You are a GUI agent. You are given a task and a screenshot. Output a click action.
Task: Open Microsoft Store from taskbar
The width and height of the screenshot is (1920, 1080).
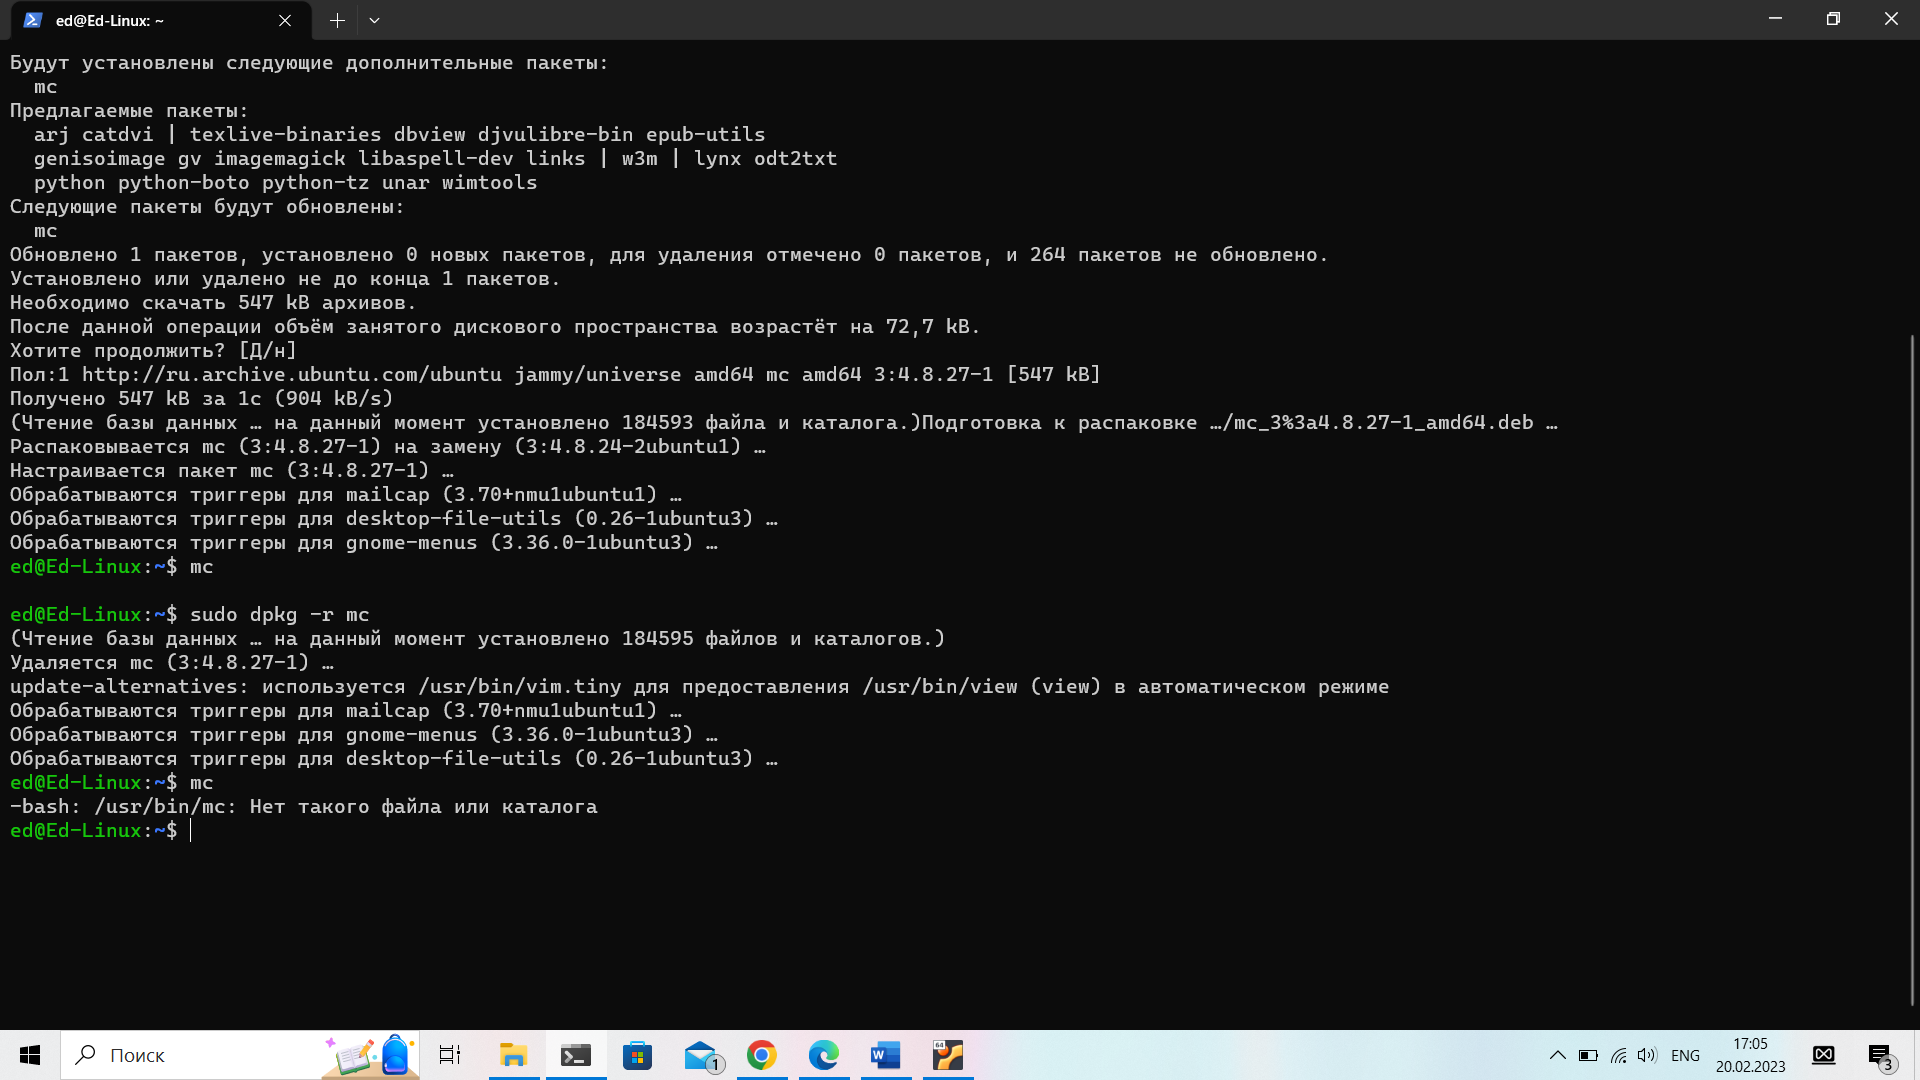point(637,1055)
